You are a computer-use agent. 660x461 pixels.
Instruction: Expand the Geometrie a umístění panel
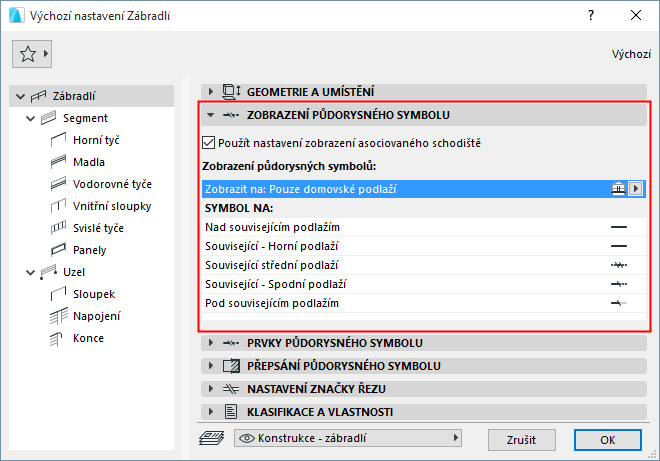coord(211,91)
